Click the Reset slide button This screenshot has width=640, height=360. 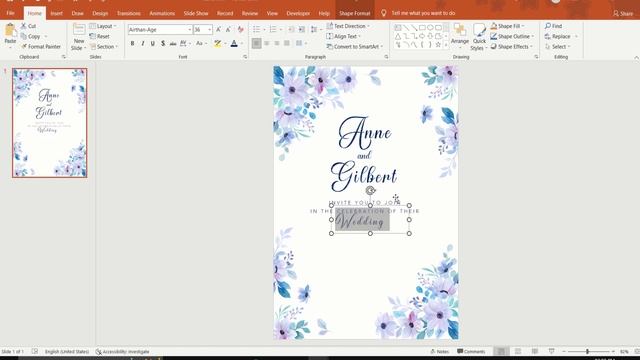pos(100,36)
